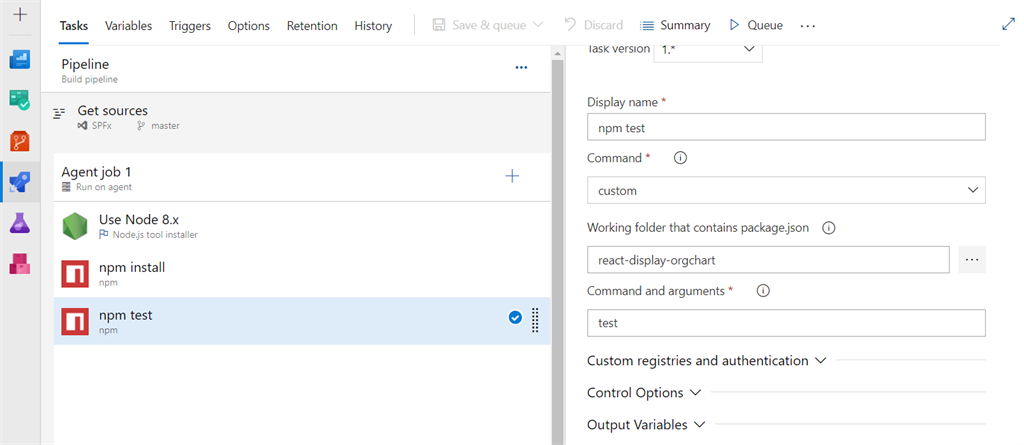Open Test Plans flask icon
Screen dimensions: 1024x445
pos(20,223)
